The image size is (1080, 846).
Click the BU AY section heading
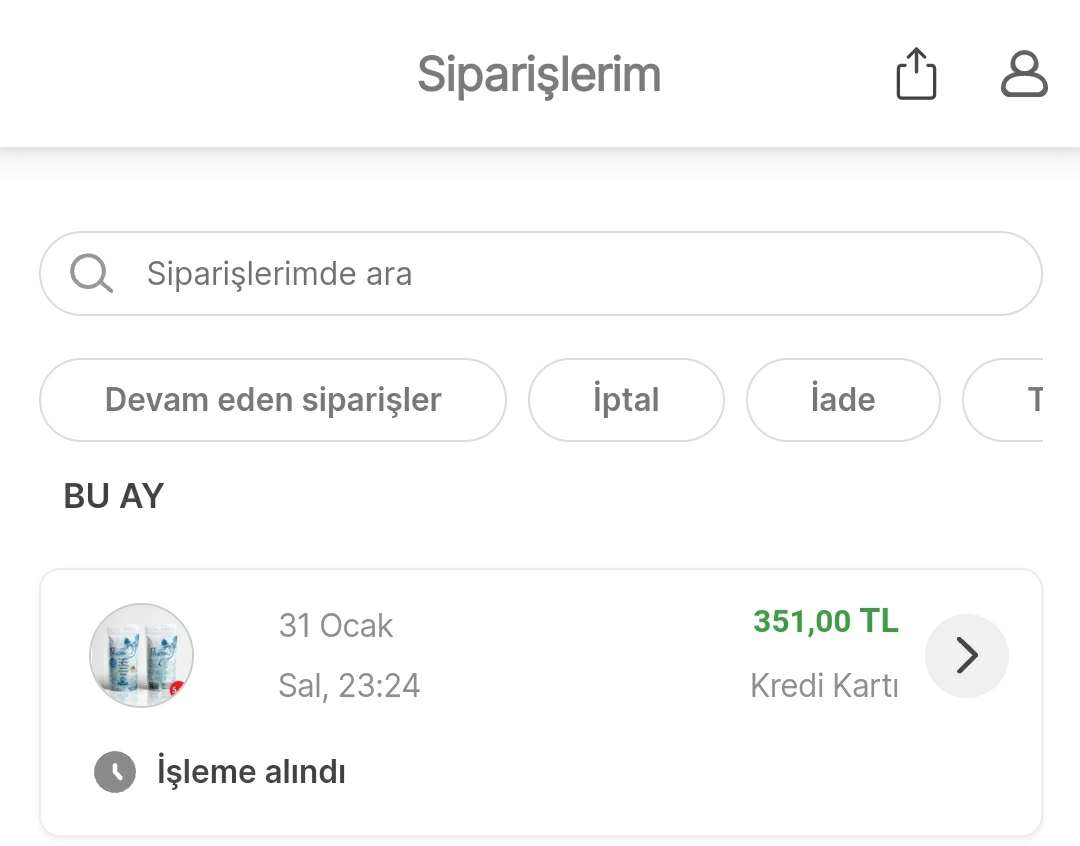(x=114, y=496)
